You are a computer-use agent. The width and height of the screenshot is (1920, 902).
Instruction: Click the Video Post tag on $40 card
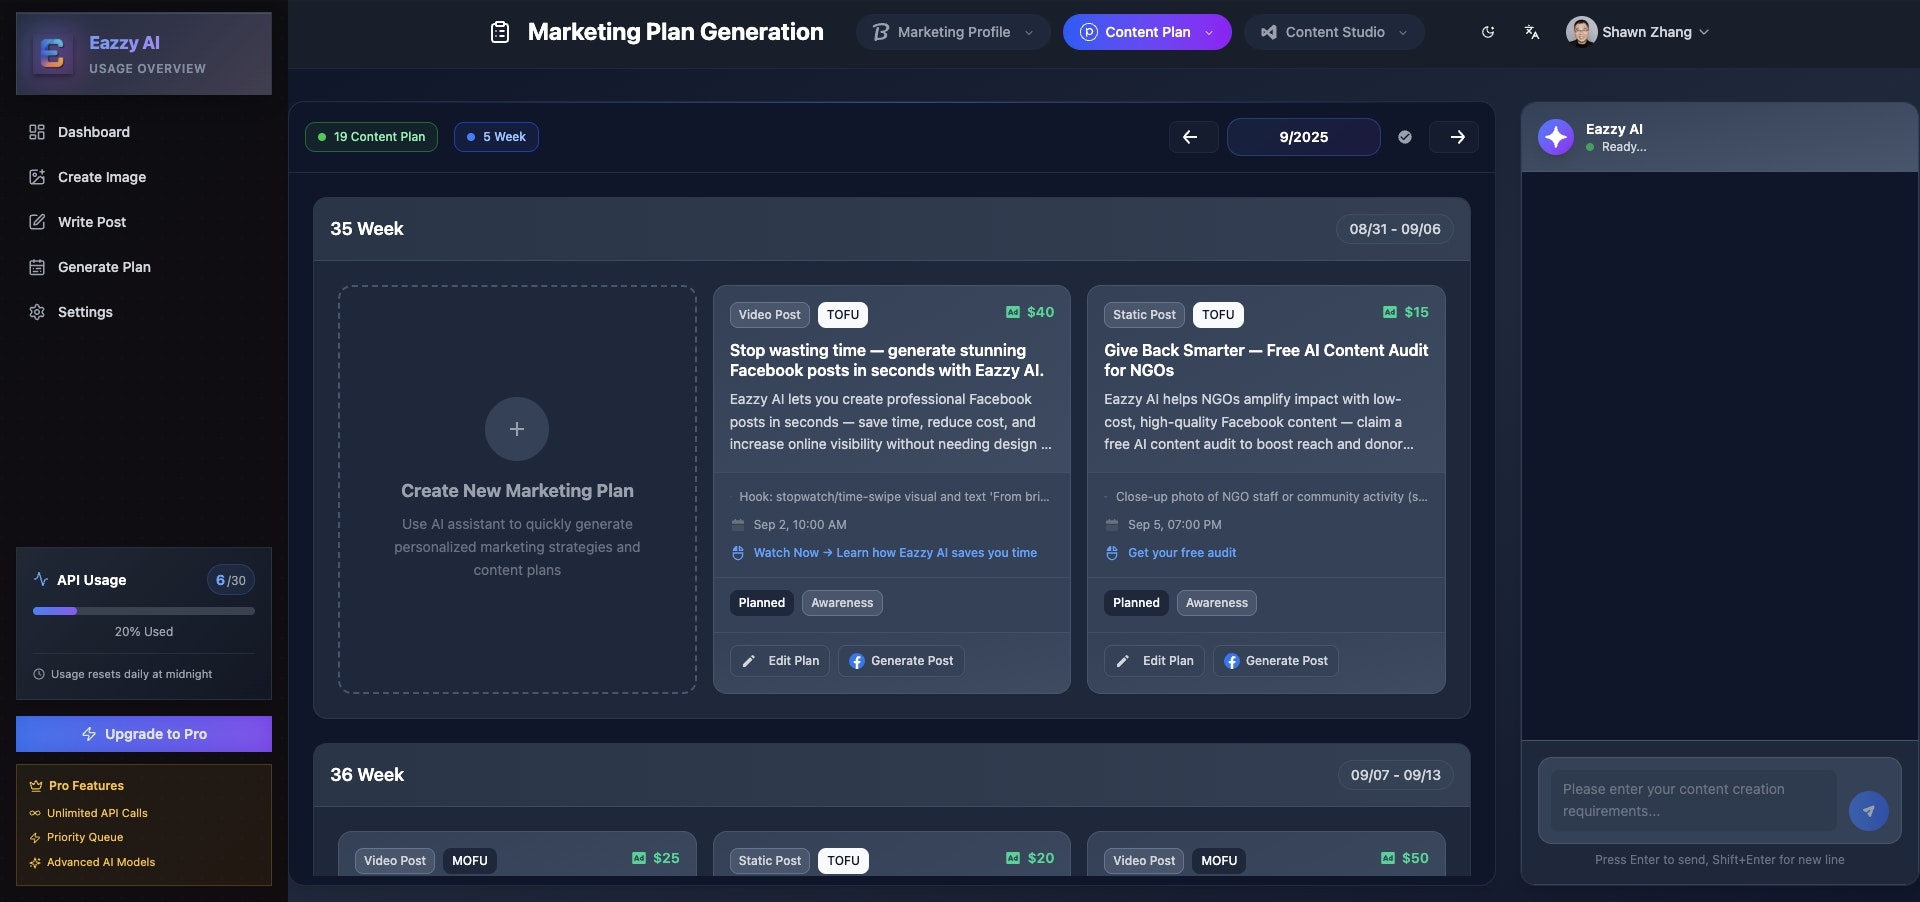pos(769,315)
